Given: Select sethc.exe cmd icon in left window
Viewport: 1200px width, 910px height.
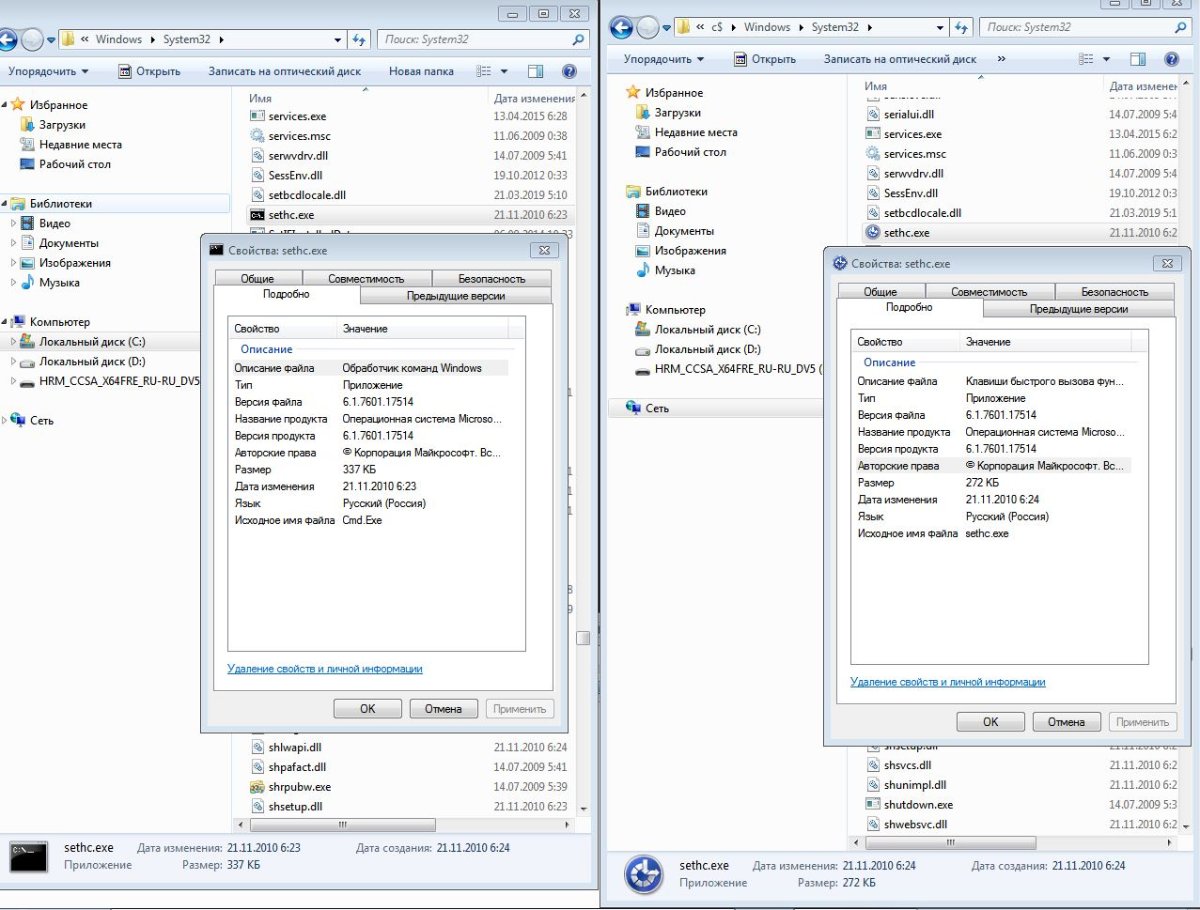Looking at the screenshot, I should [x=257, y=214].
